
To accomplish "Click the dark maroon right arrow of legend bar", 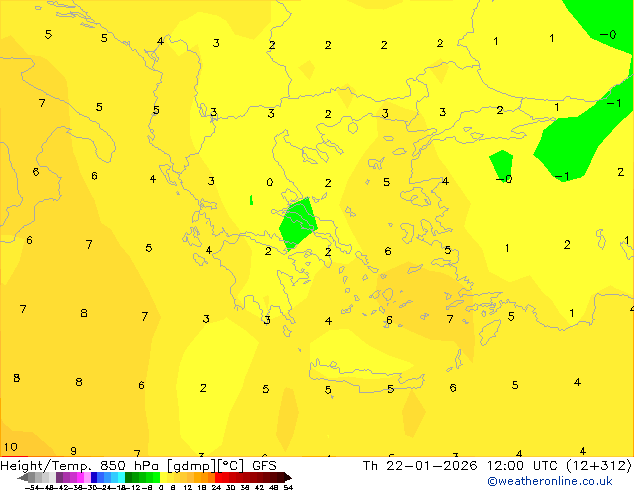I will (288, 477).
